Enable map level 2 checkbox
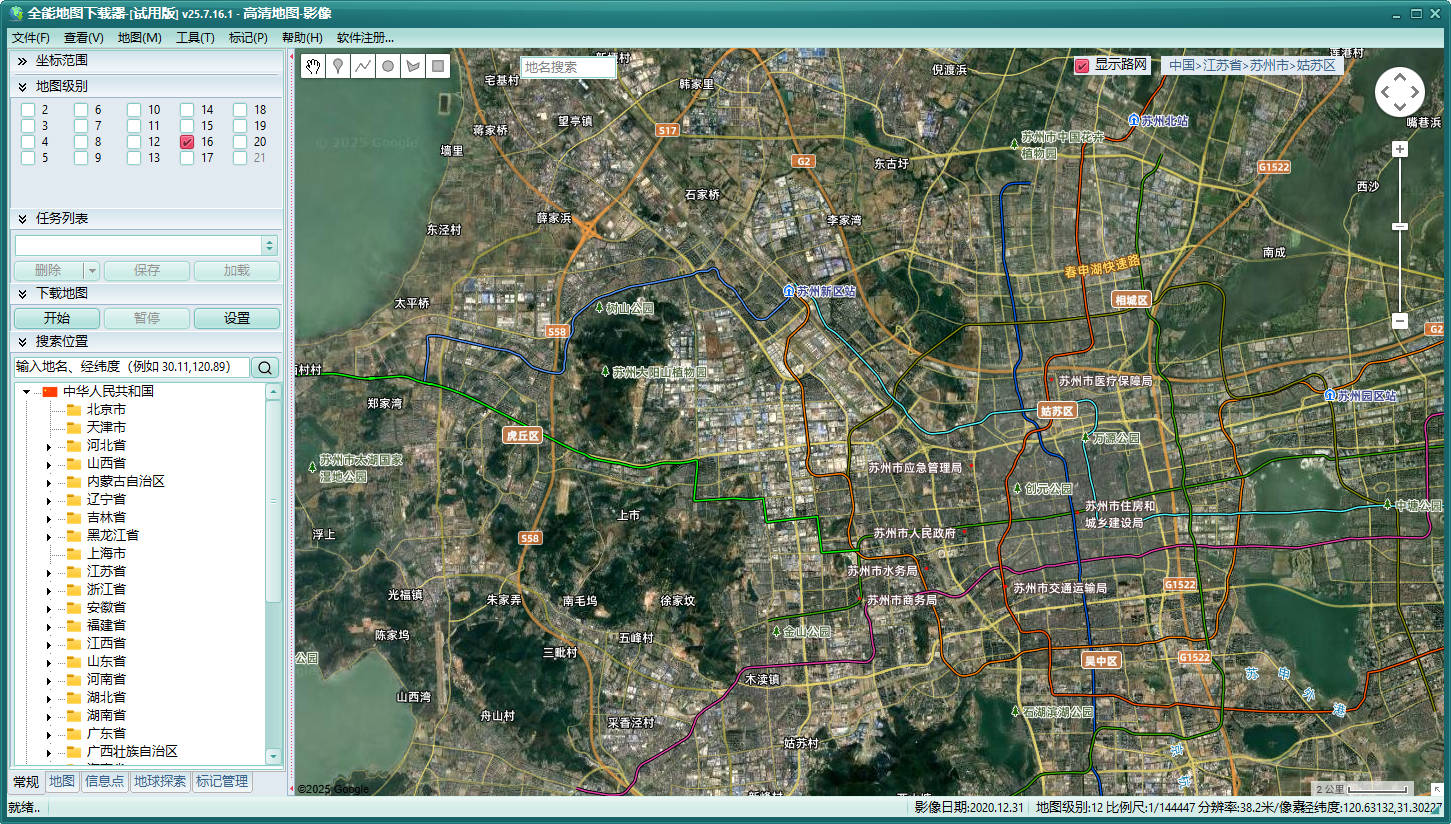Image resolution: width=1451 pixels, height=824 pixels. (x=28, y=110)
